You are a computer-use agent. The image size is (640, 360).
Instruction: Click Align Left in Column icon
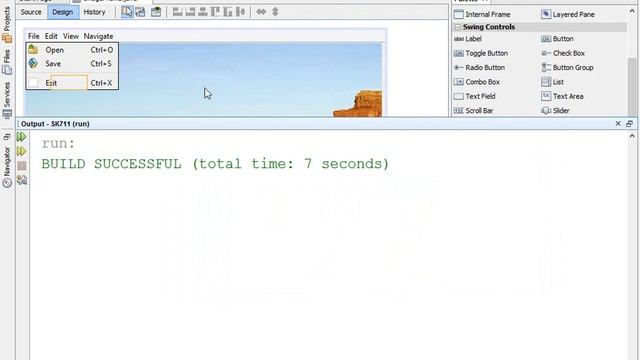[x=178, y=12]
